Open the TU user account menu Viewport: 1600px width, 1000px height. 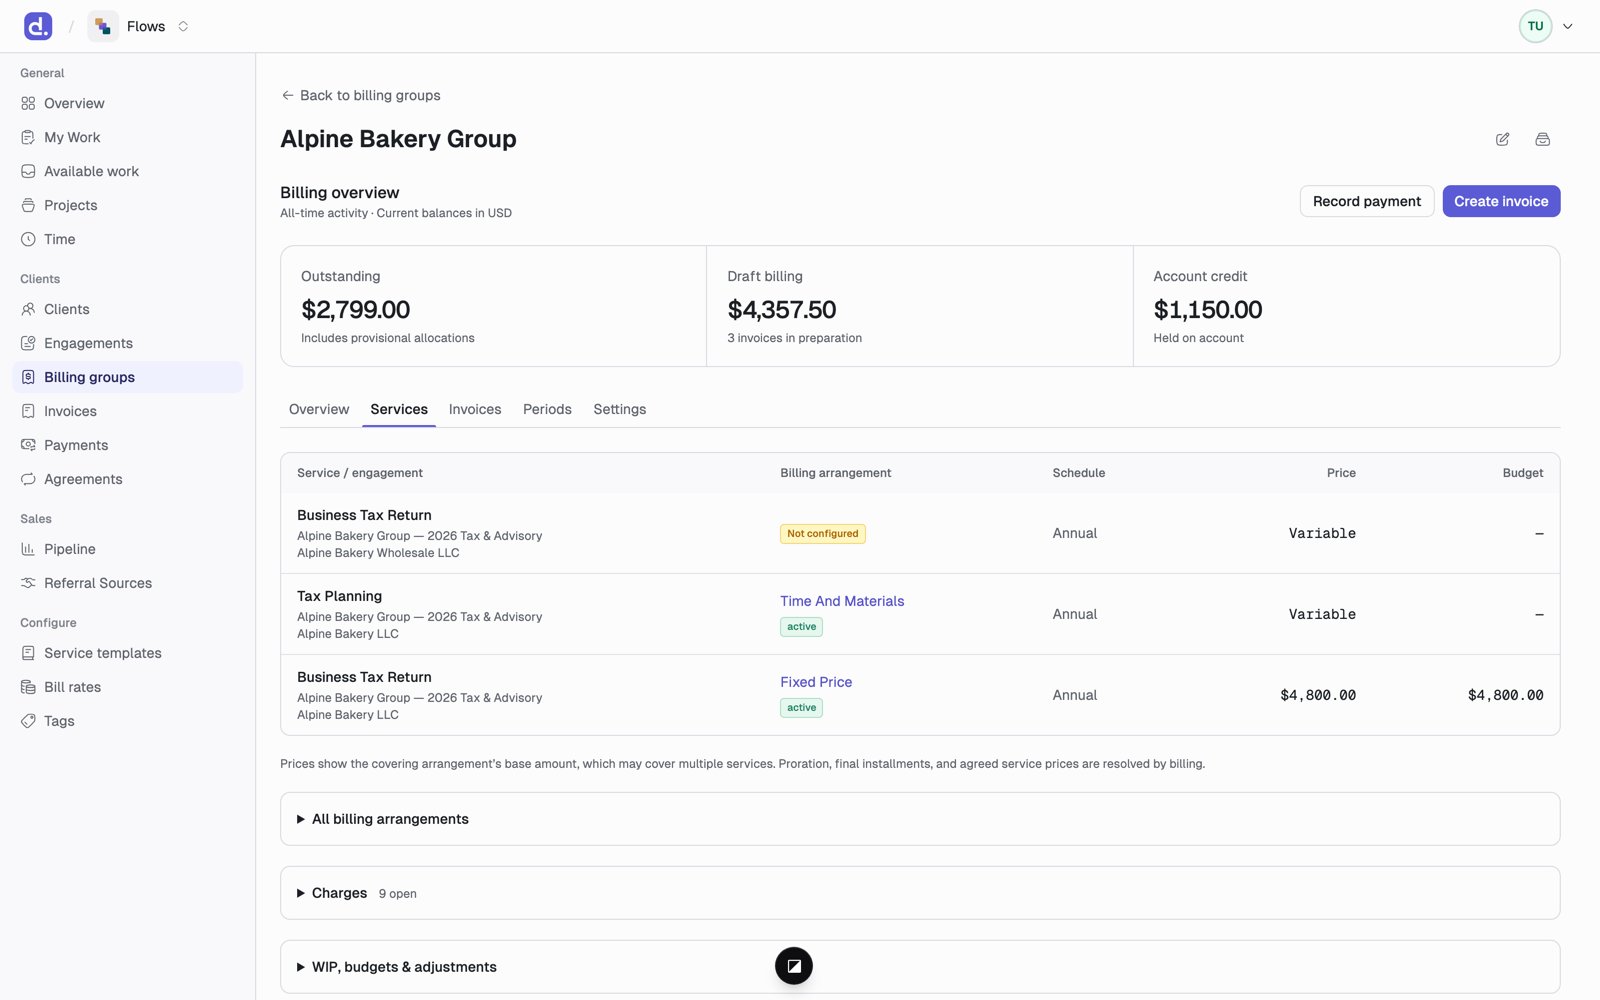point(1546,26)
